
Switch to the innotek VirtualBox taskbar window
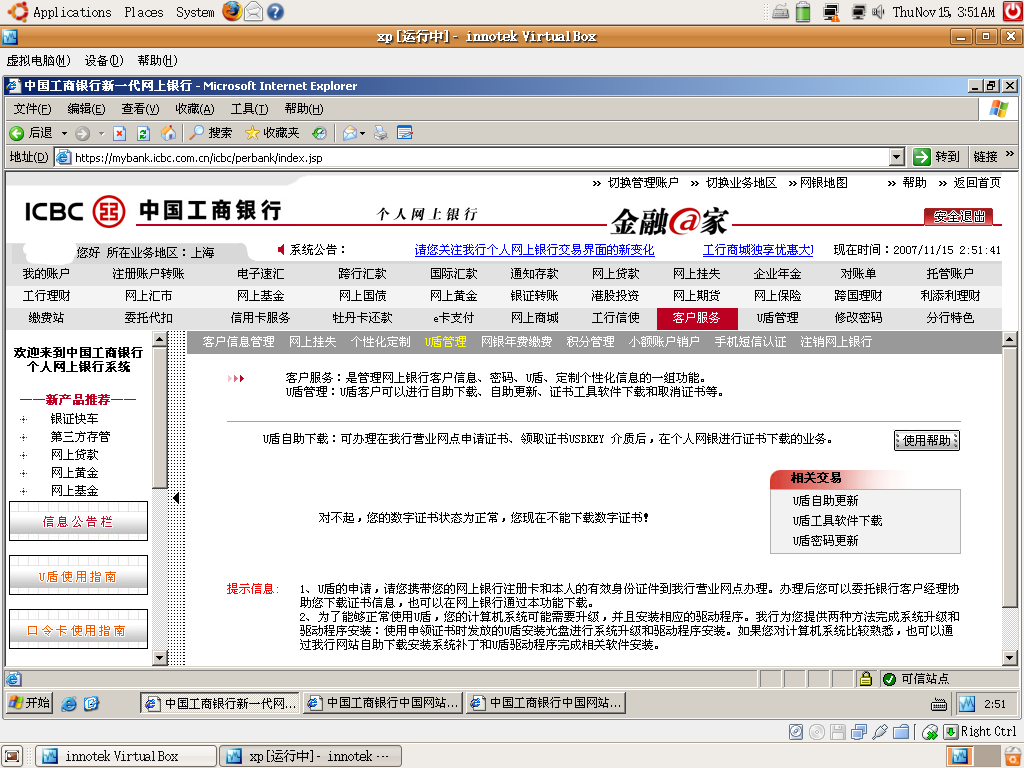coord(125,756)
